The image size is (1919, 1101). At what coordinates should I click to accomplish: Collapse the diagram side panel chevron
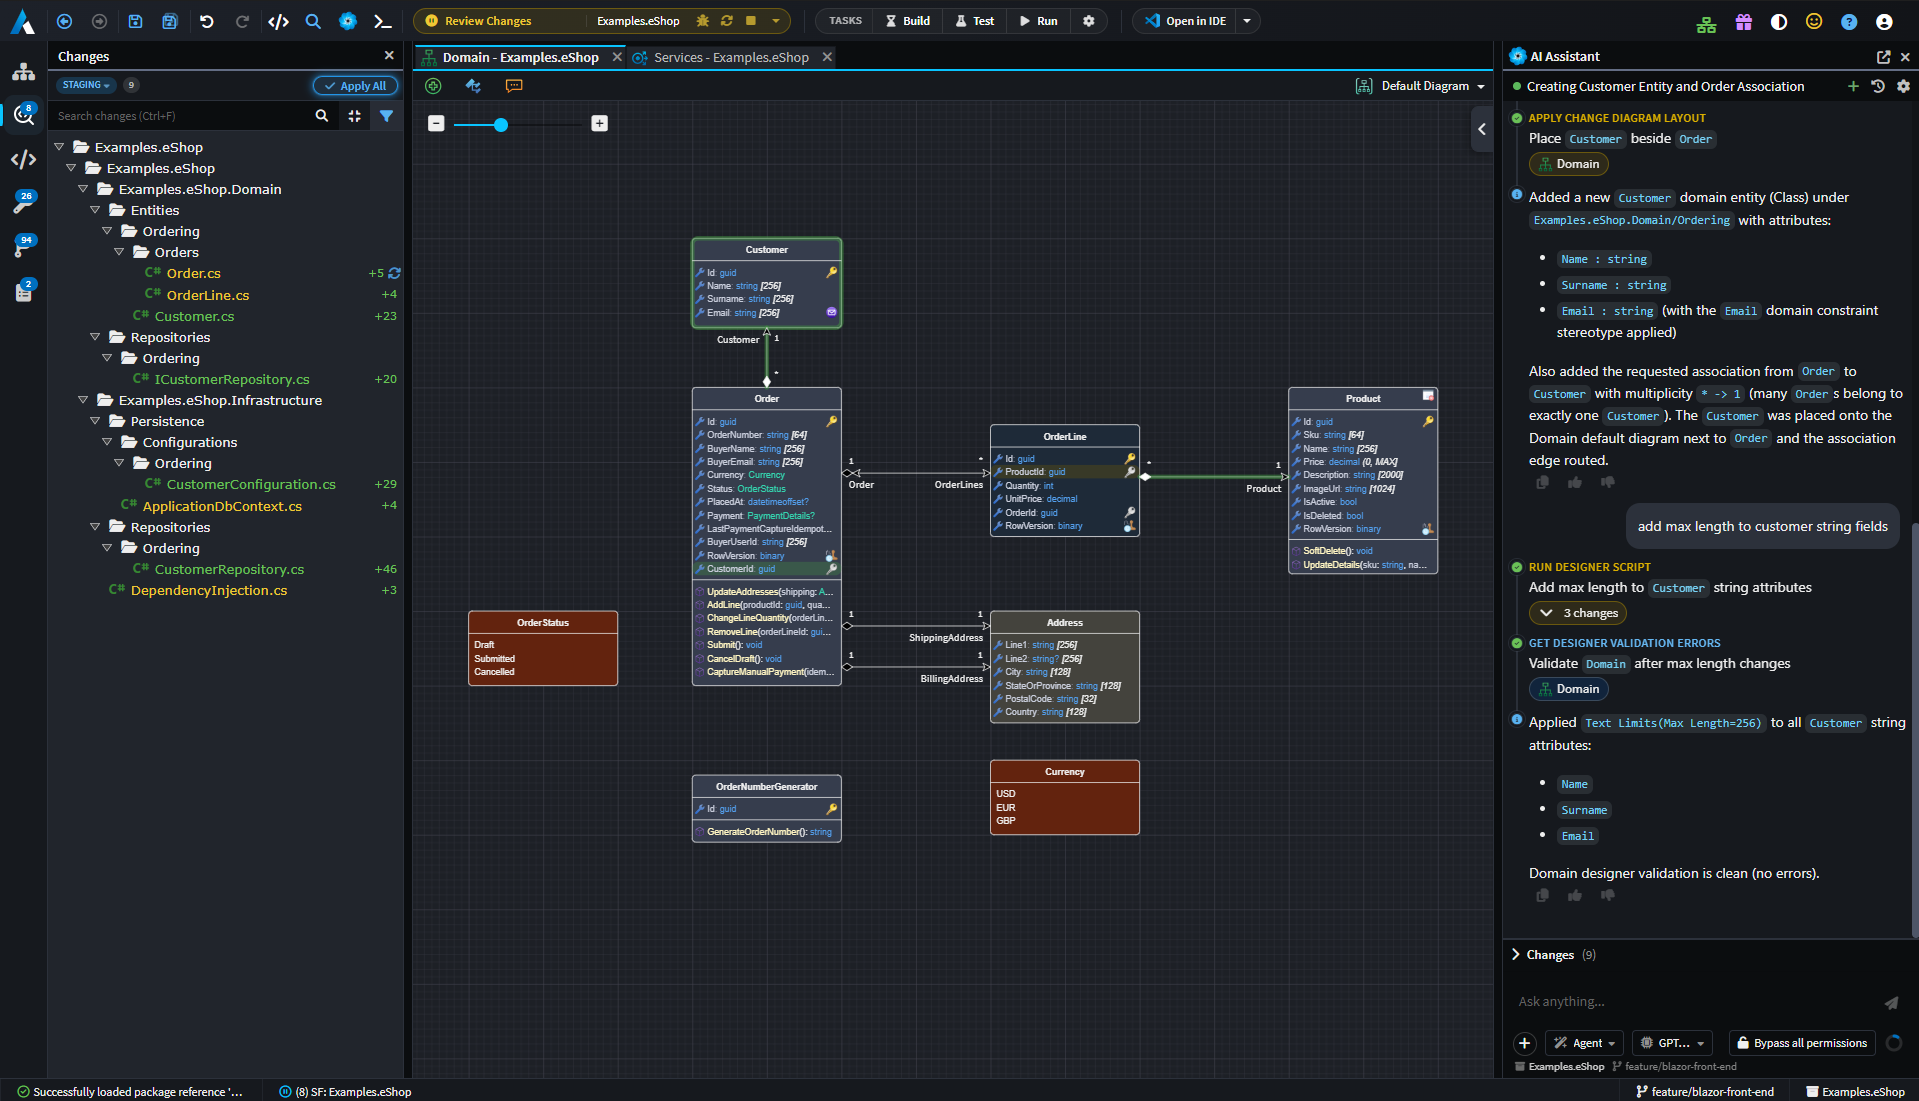coord(1482,129)
